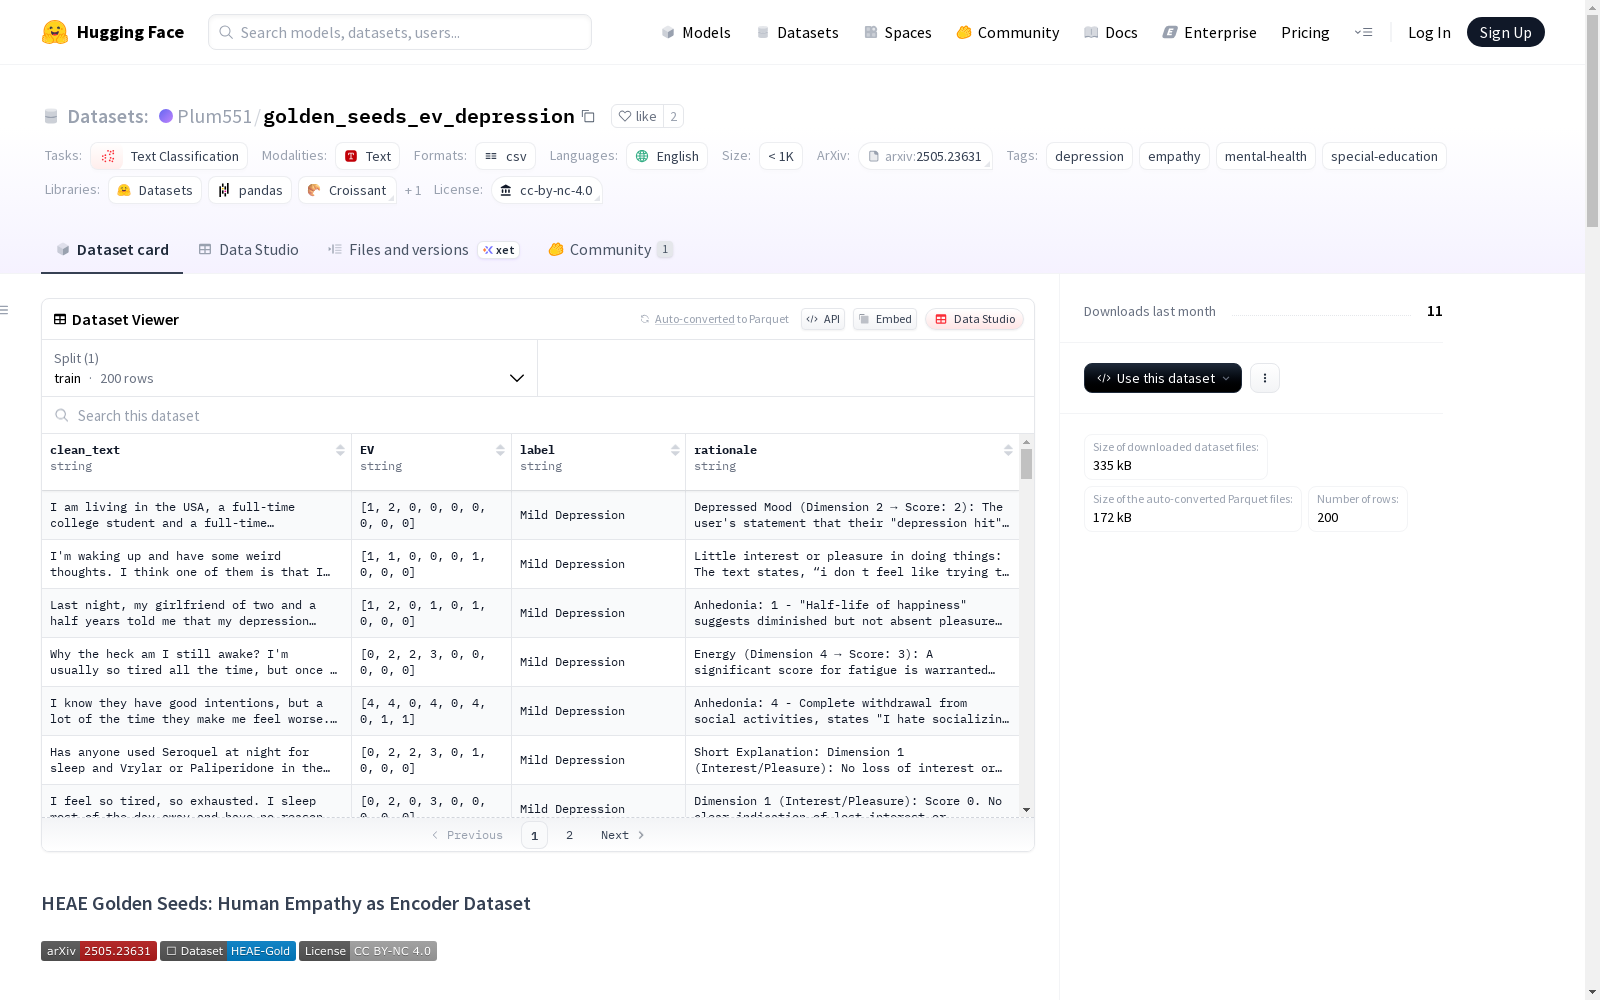
Task: Go to Models in the navigation
Action: (x=696, y=32)
